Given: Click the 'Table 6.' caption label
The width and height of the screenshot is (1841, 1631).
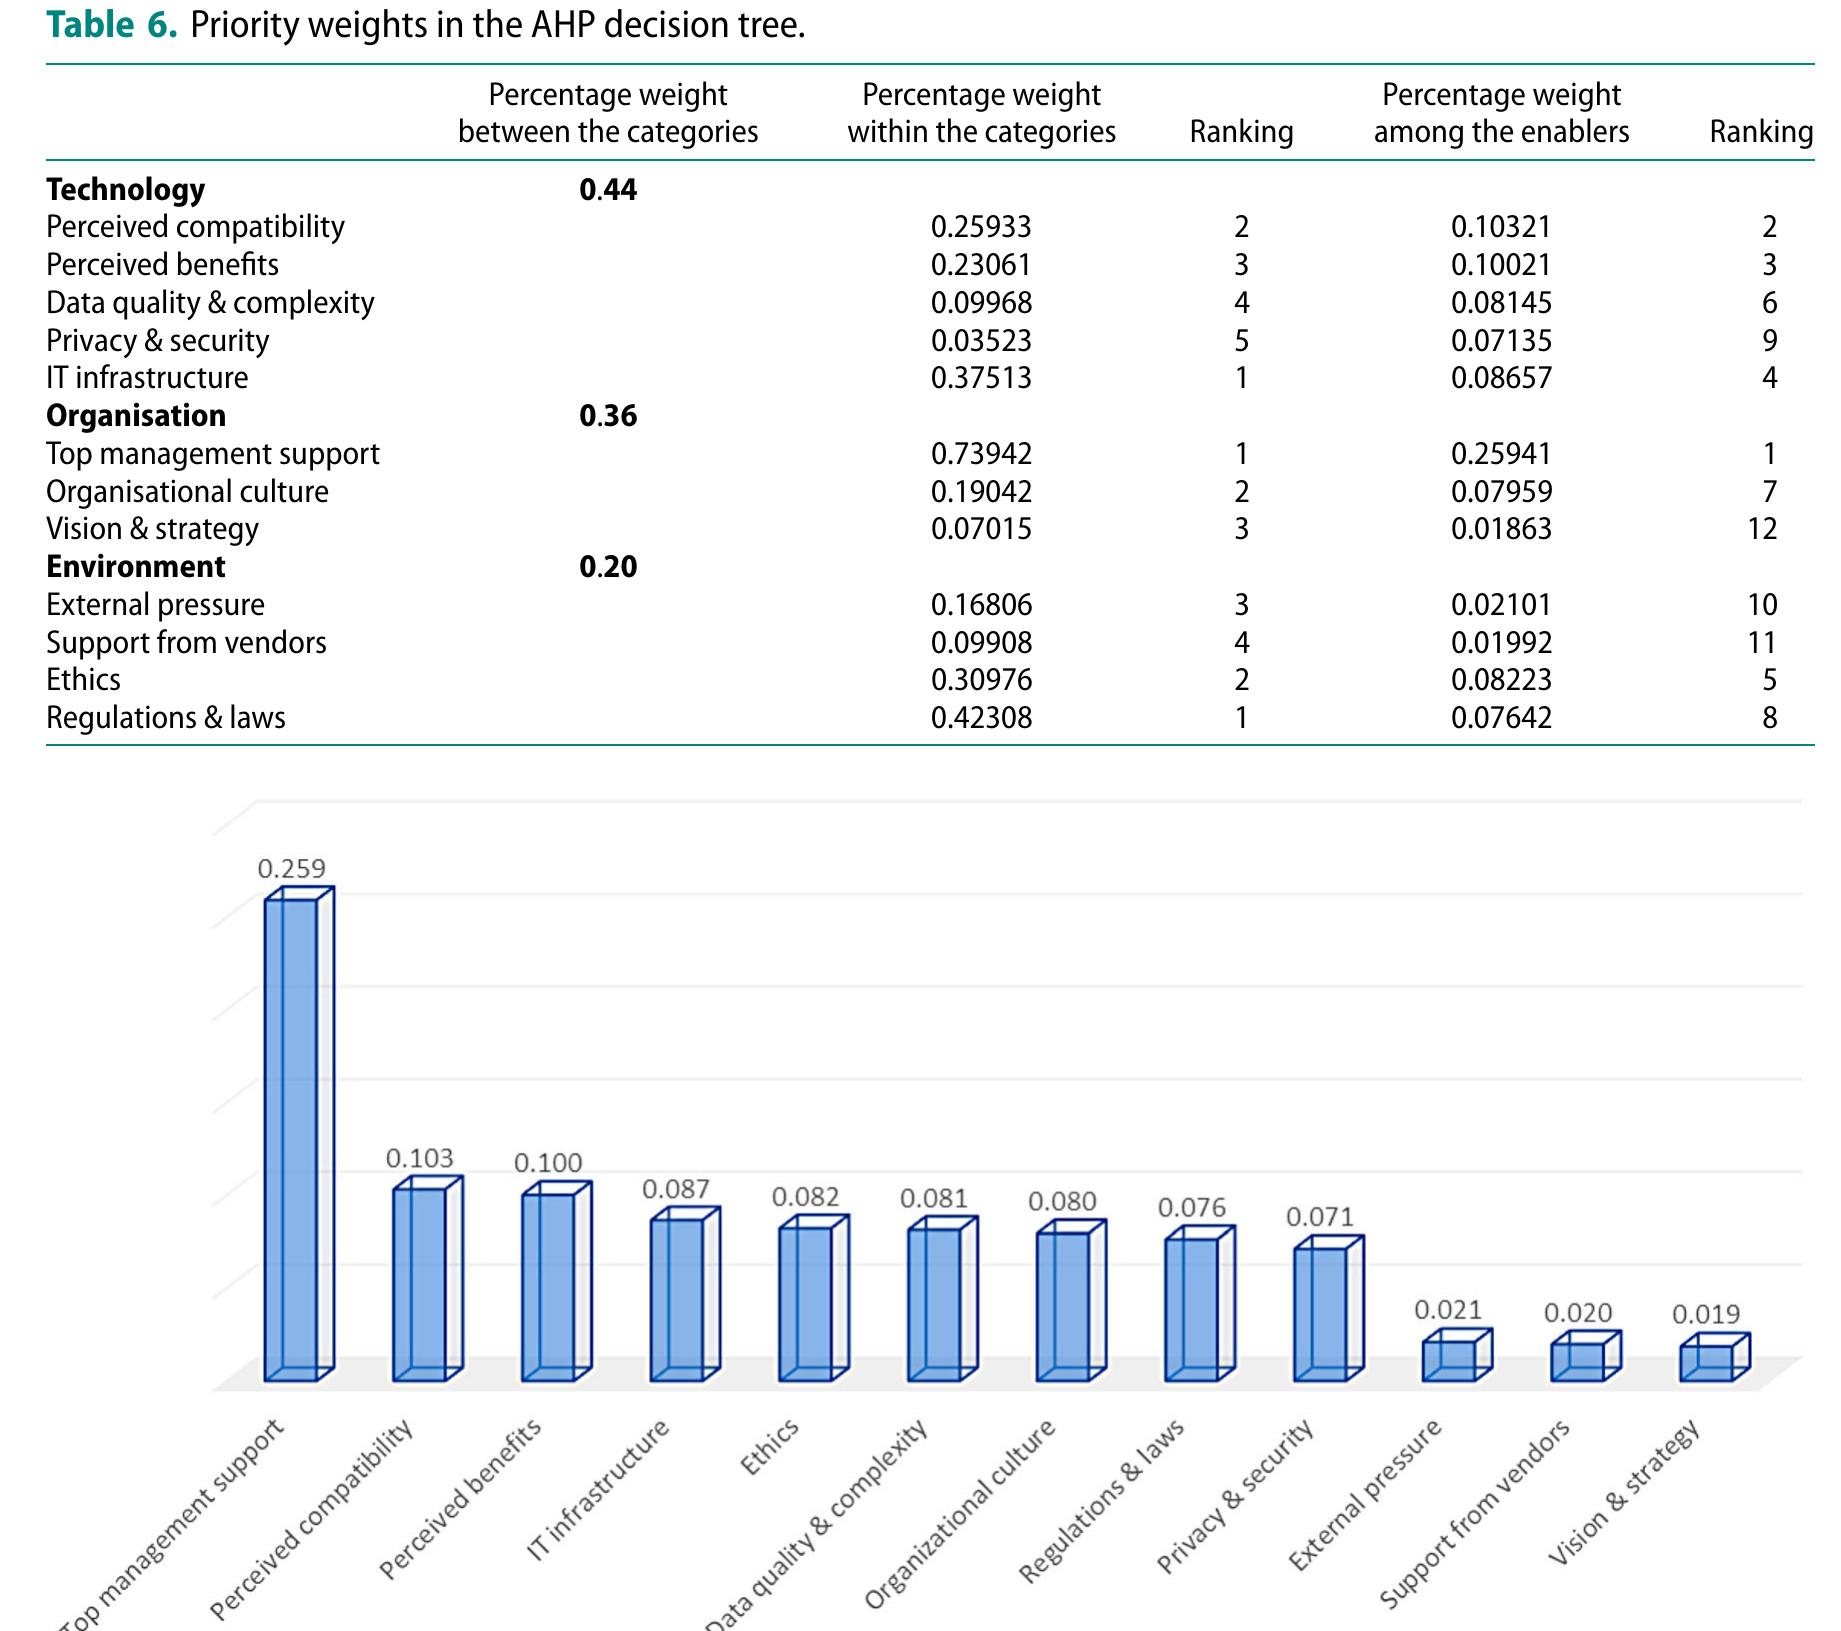Looking at the screenshot, I should point(112,25).
